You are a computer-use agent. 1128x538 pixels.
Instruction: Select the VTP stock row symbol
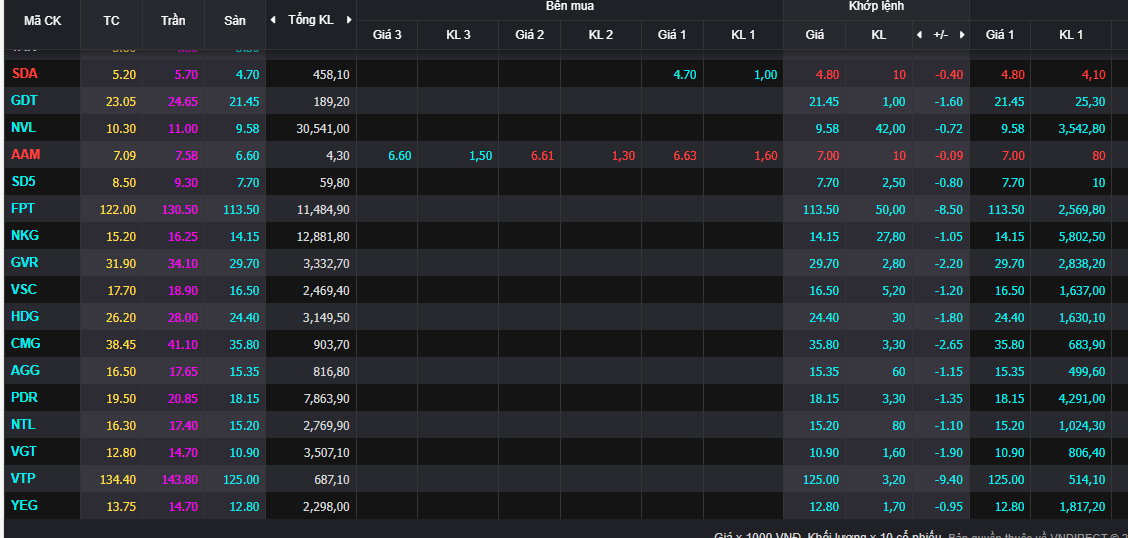(23, 478)
